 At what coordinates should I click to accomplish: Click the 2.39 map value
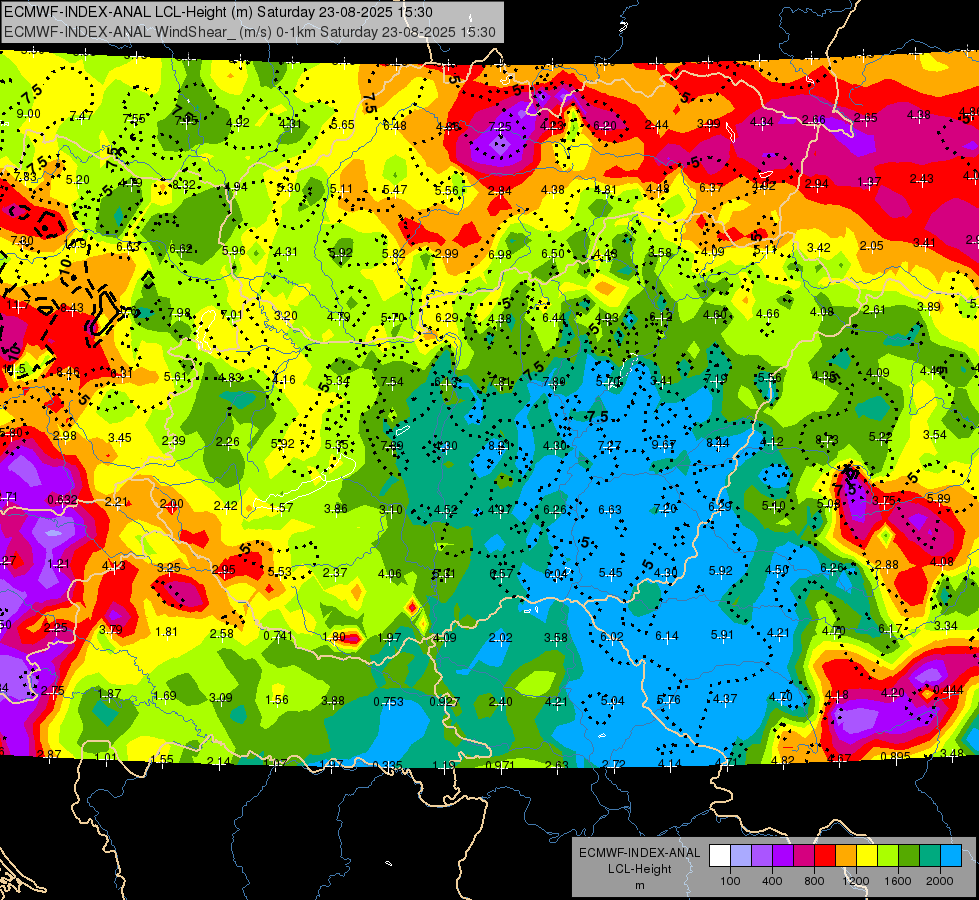[x=173, y=440]
